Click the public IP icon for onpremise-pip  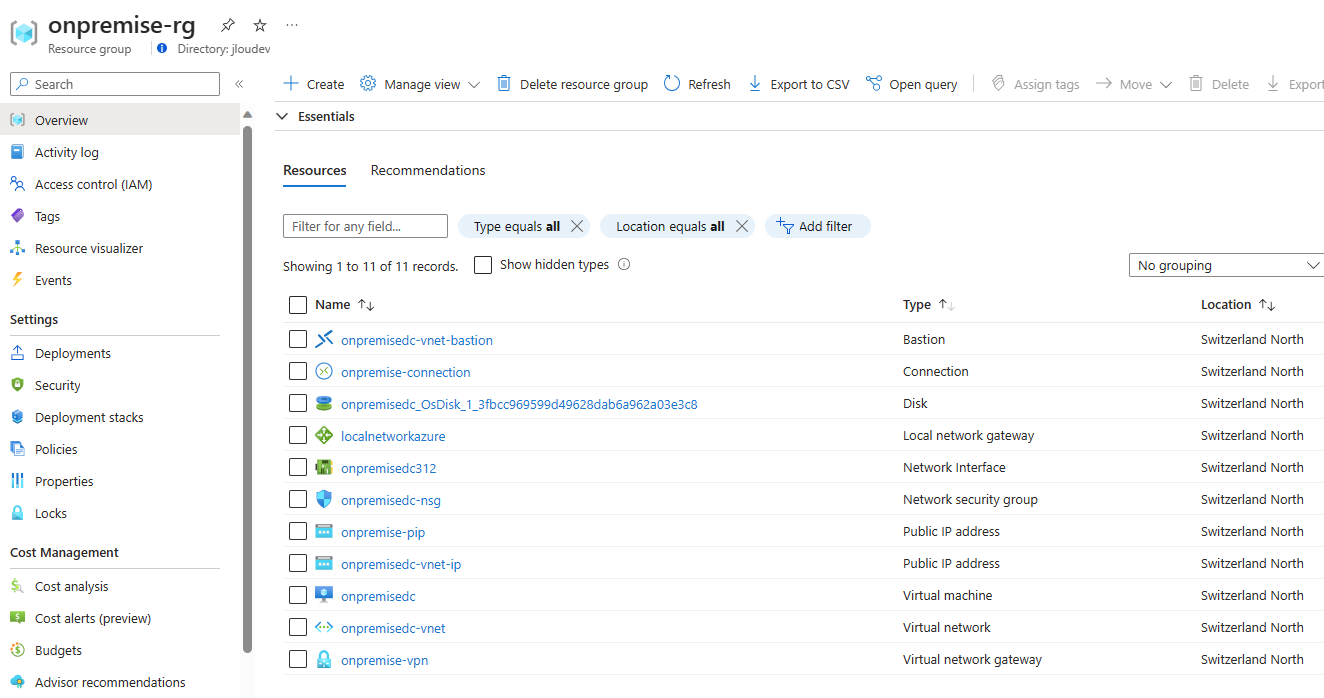click(x=324, y=532)
